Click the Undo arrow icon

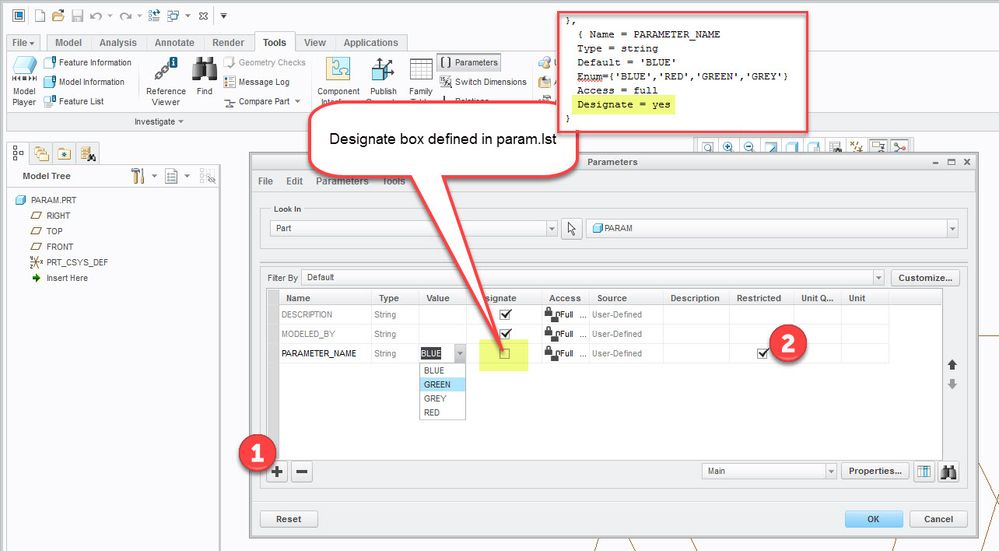96,15
